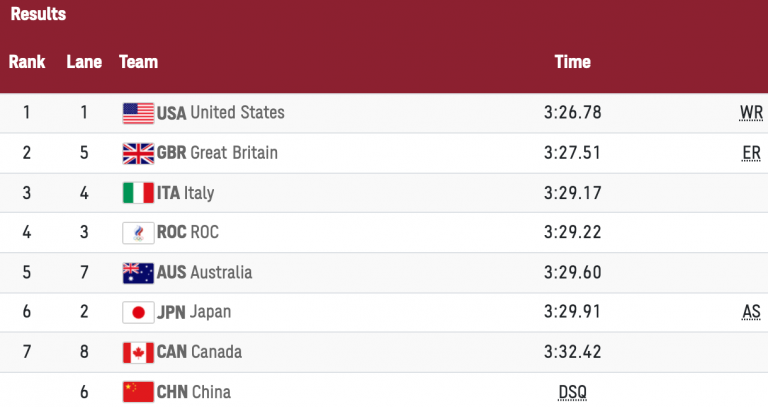768x407 pixels.
Task: Click the Time column header
Action: (572, 62)
